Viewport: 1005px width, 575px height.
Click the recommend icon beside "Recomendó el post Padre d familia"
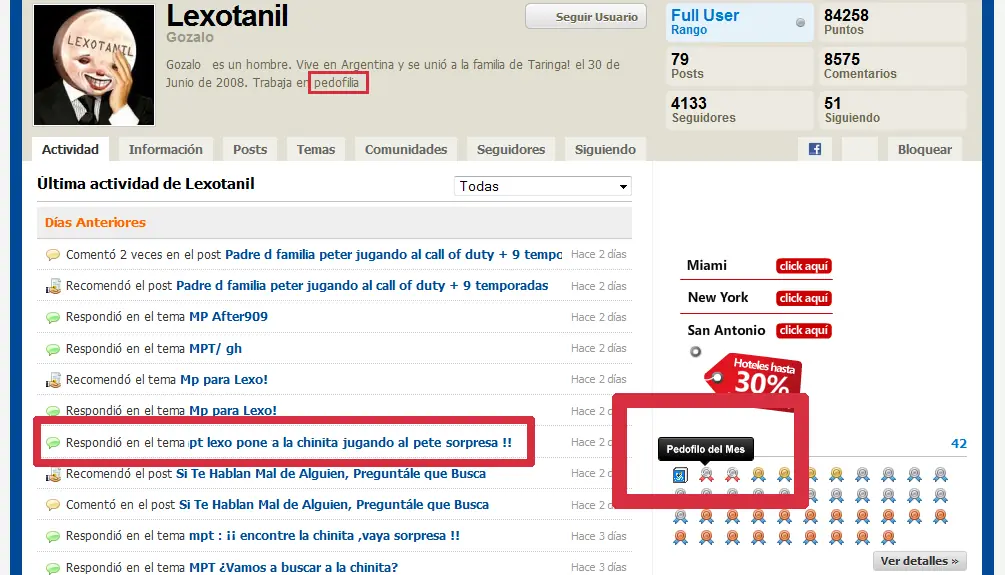click(53, 286)
